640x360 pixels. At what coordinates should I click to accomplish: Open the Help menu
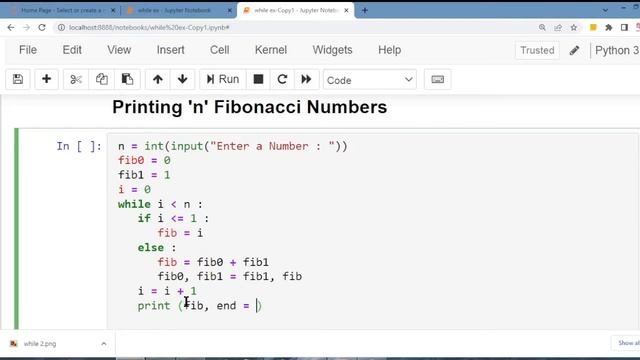tap(389, 50)
